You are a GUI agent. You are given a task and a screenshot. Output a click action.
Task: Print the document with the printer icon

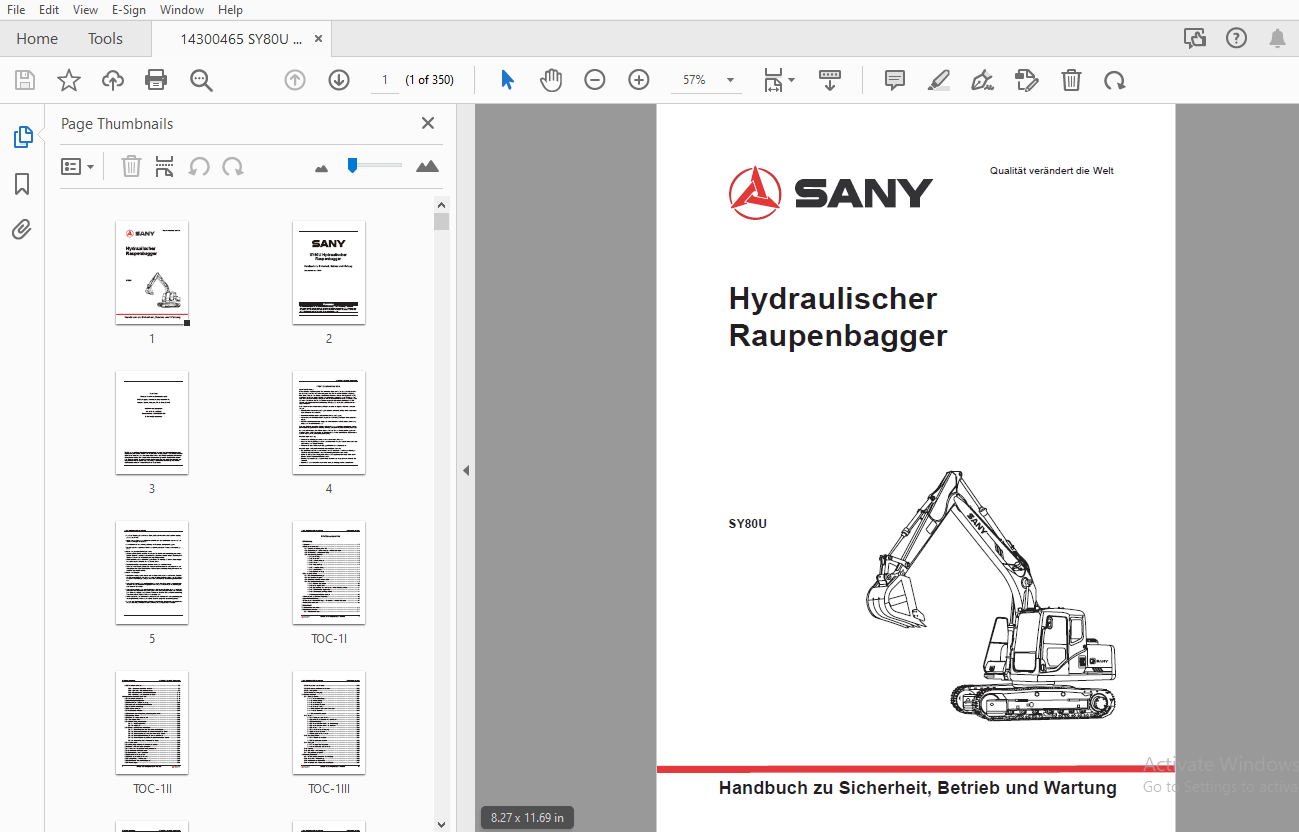pos(156,80)
